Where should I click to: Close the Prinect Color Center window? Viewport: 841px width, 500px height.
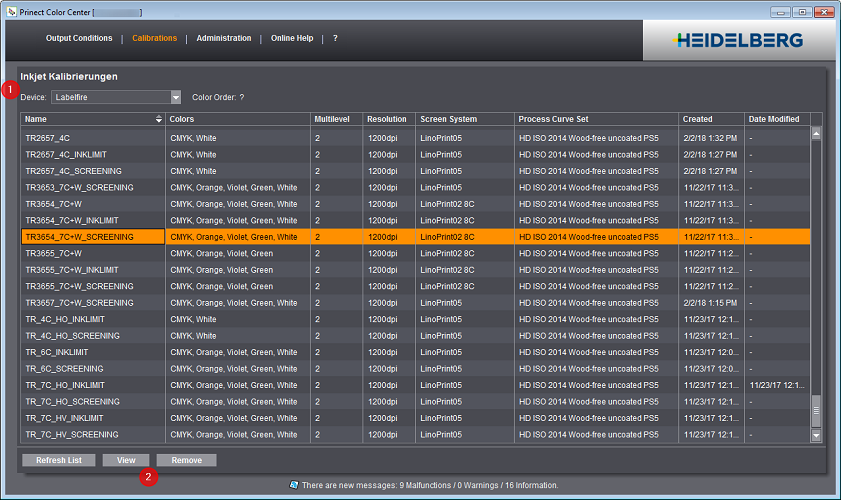(824, 12)
